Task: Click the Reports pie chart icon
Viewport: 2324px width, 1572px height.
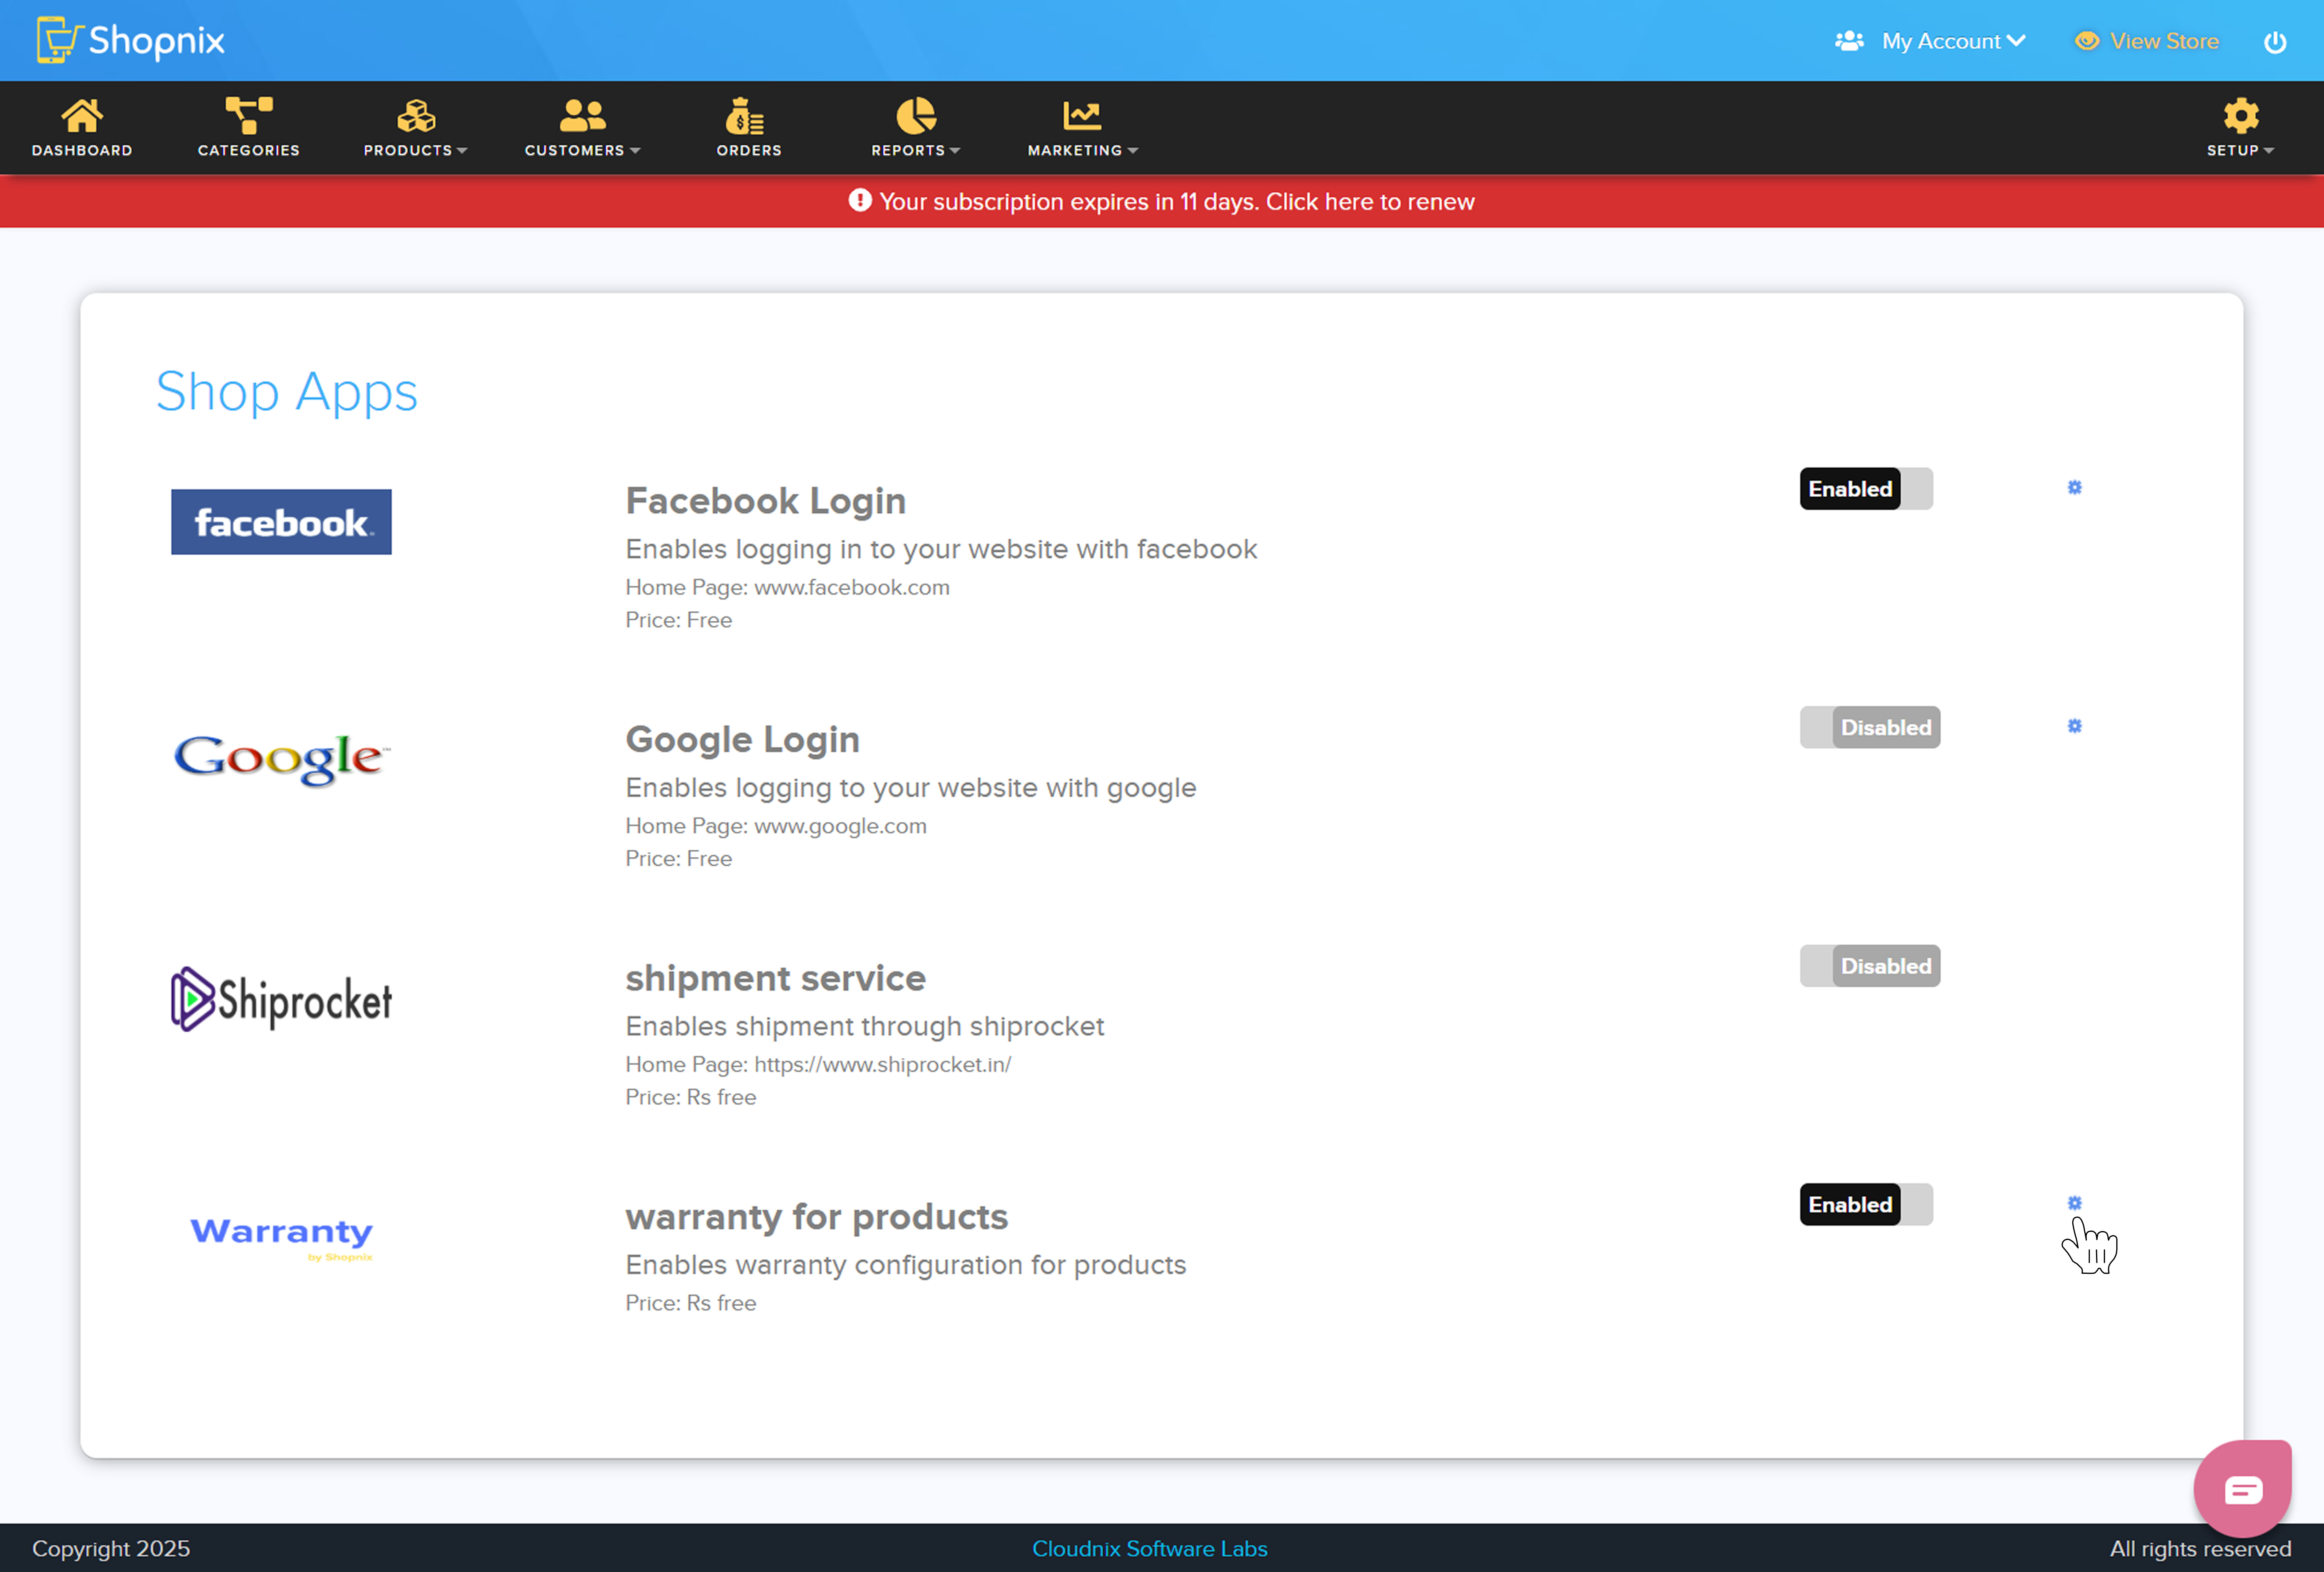Action: [916, 116]
